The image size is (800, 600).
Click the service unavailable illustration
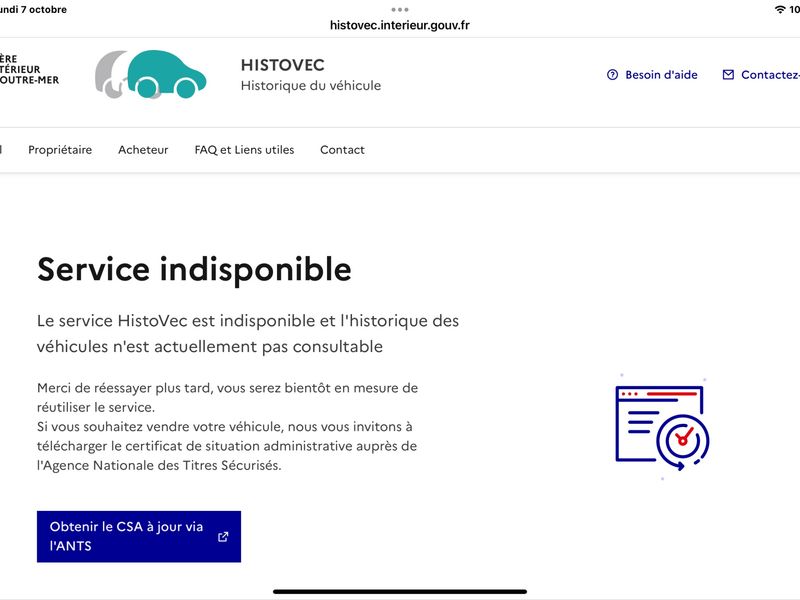(662, 427)
